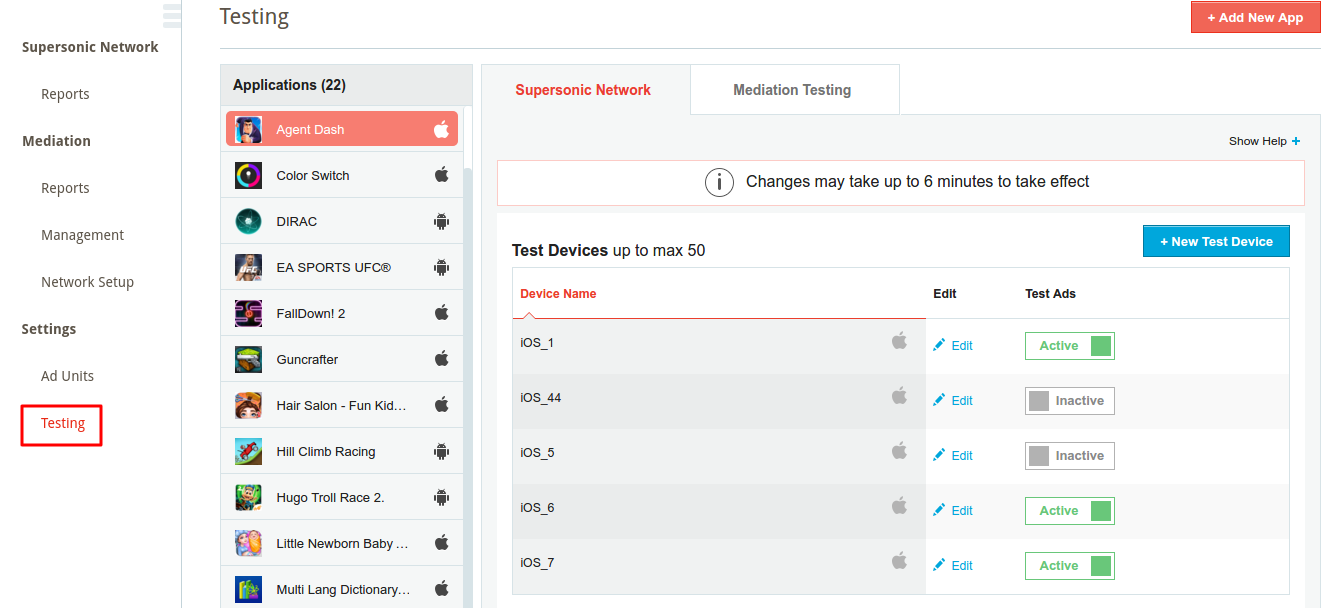1334x608 pixels.
Task: Switch to the Mediation Testing tab
Action: [792, 90]
